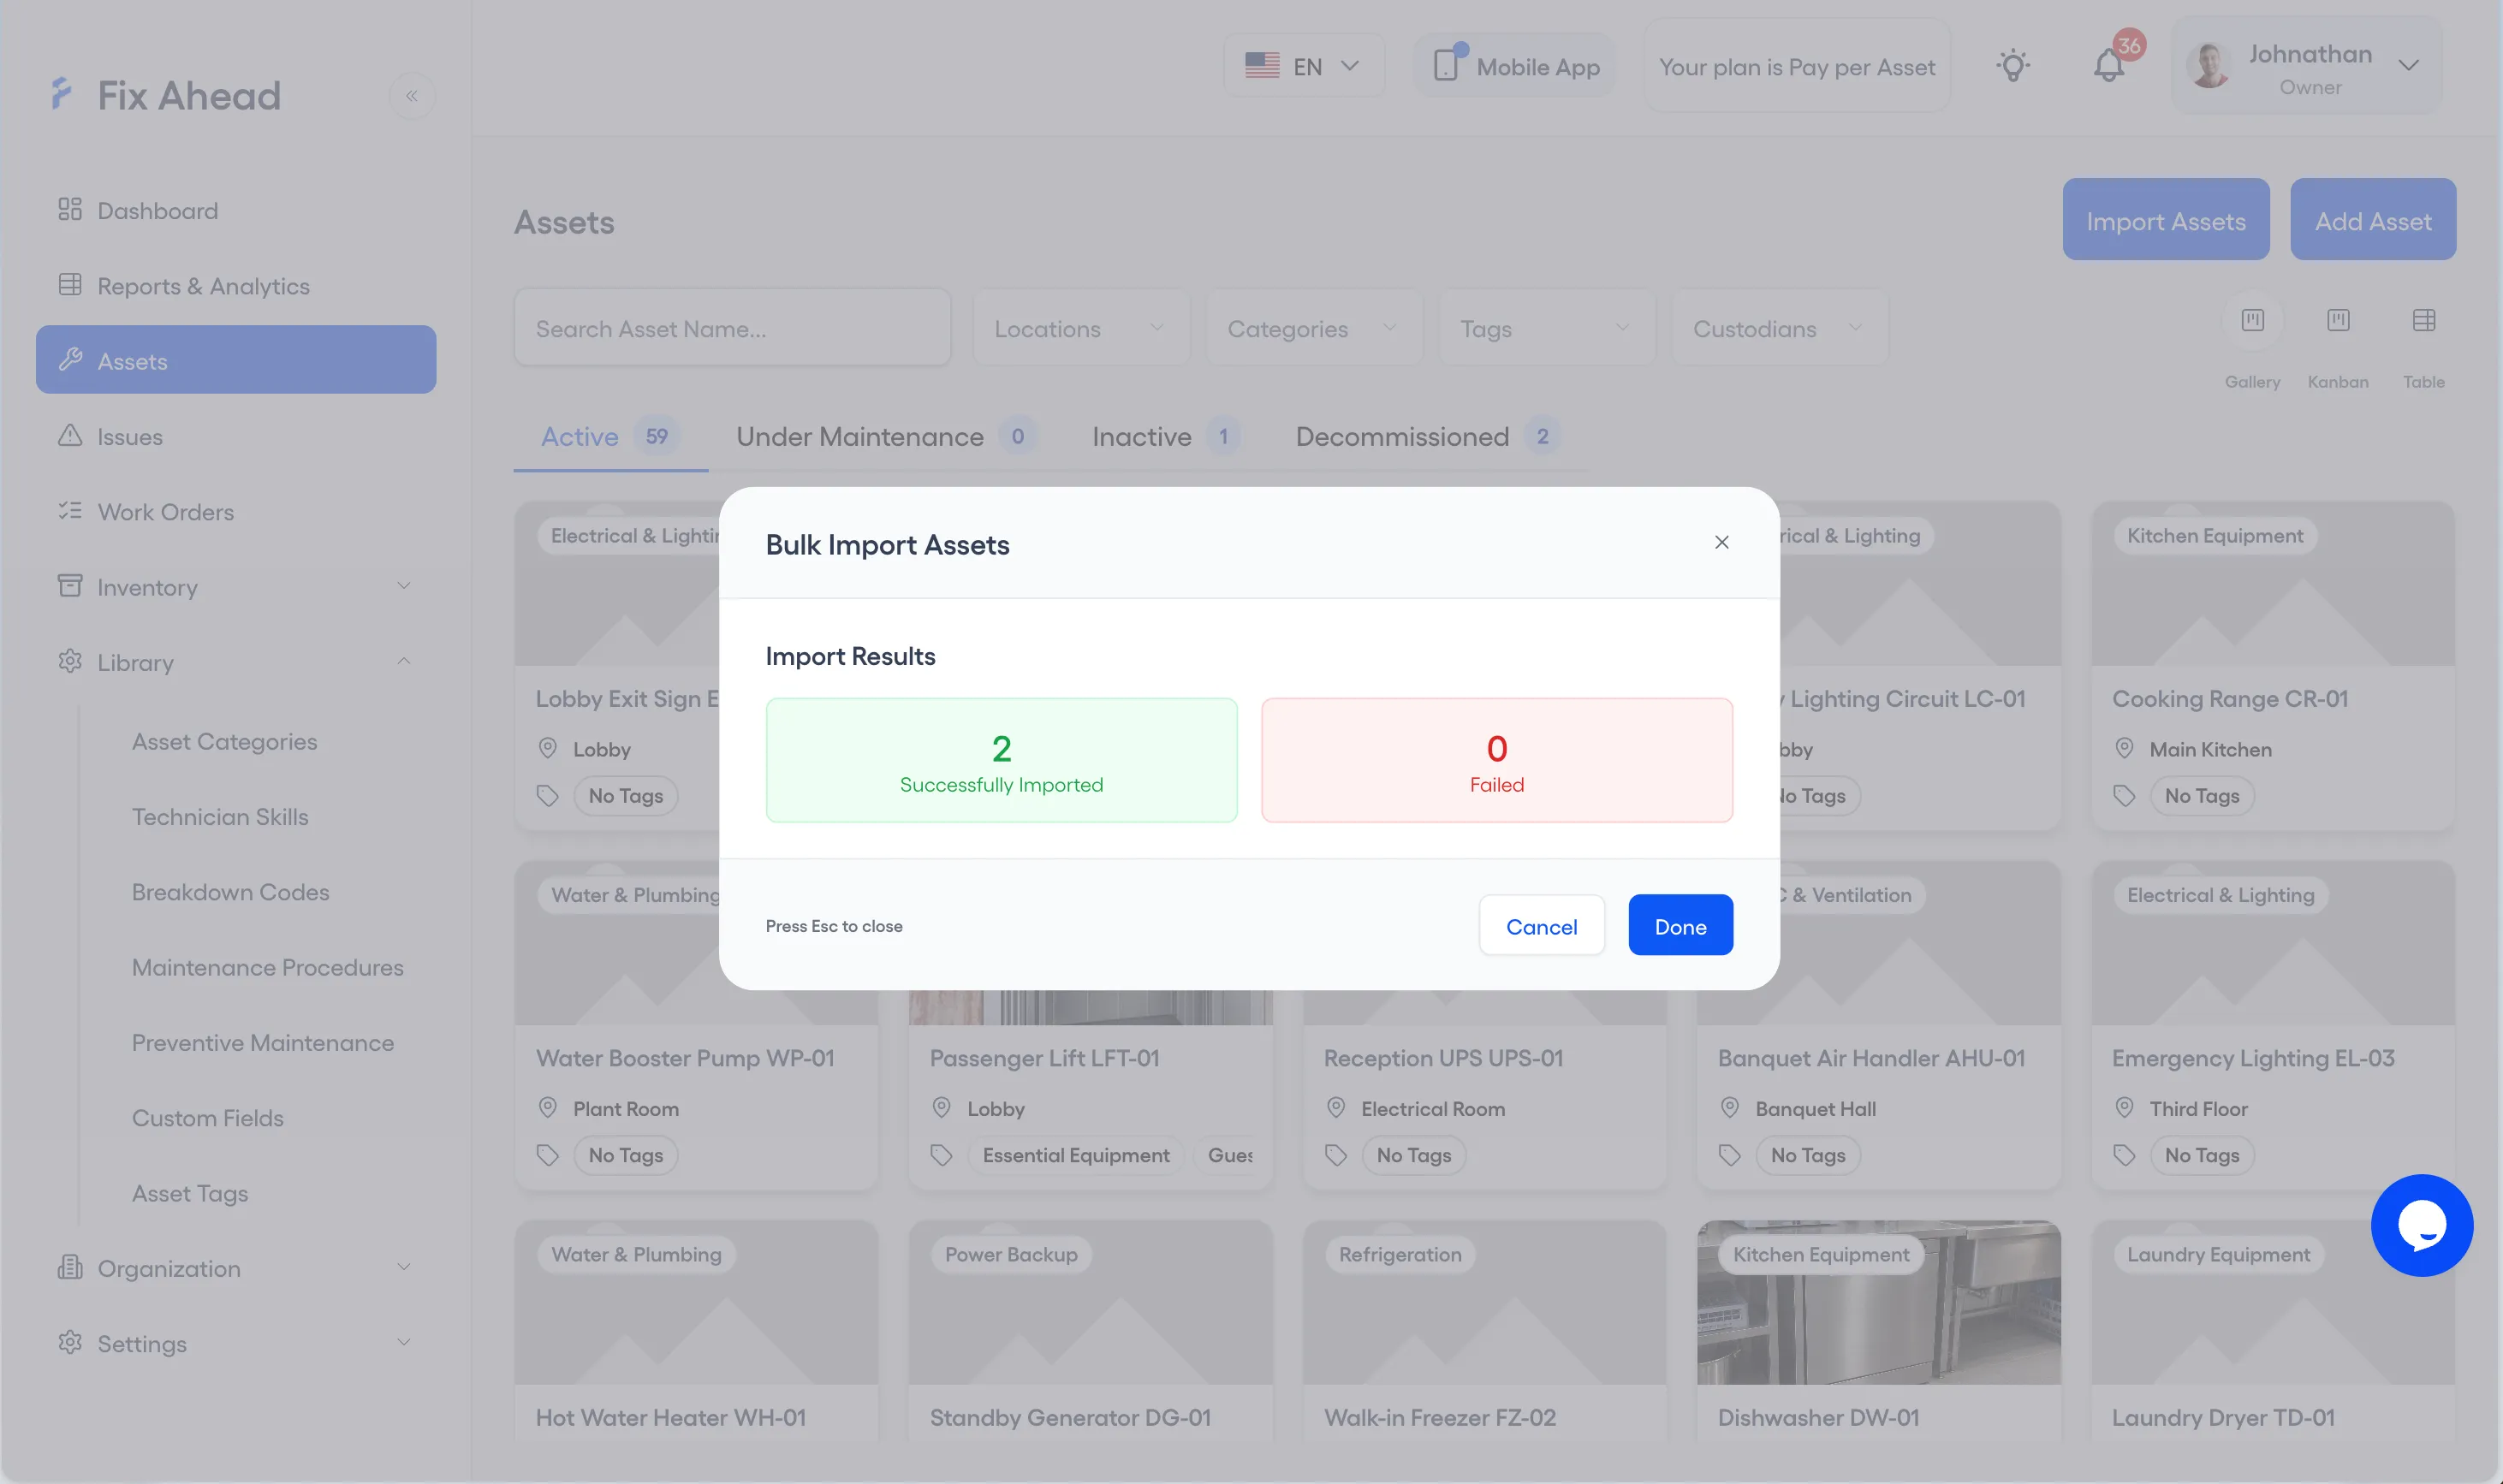Collapse the sidebar with the double-chevron icon
Viewport: 2503px width, 1484px height.
412,96
